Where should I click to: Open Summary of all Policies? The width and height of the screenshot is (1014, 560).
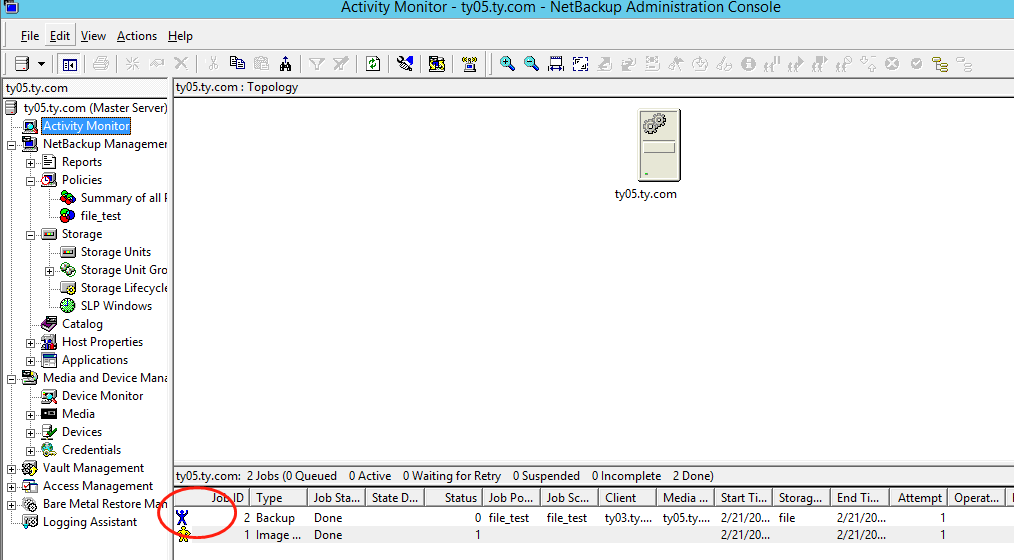coord(124,198)
